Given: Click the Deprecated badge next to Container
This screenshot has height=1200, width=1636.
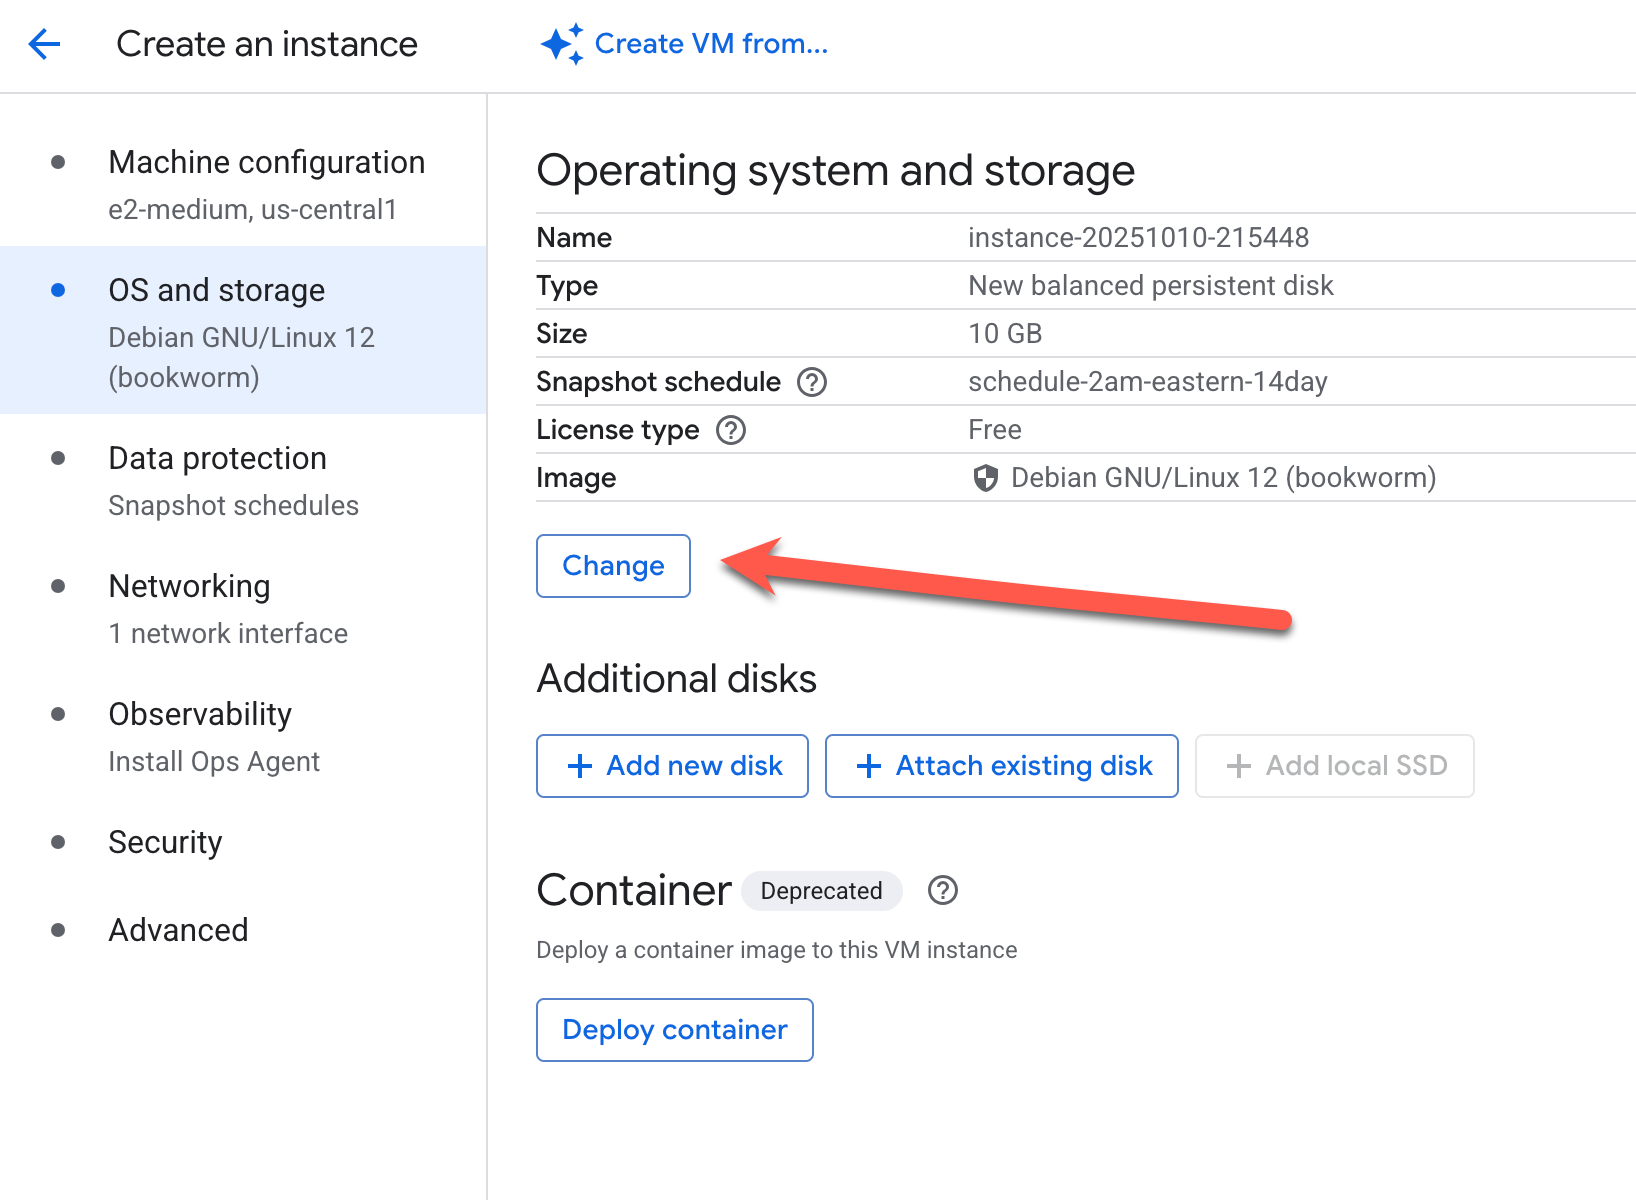Looking at the screenshot, I should [x=821, y=890].
